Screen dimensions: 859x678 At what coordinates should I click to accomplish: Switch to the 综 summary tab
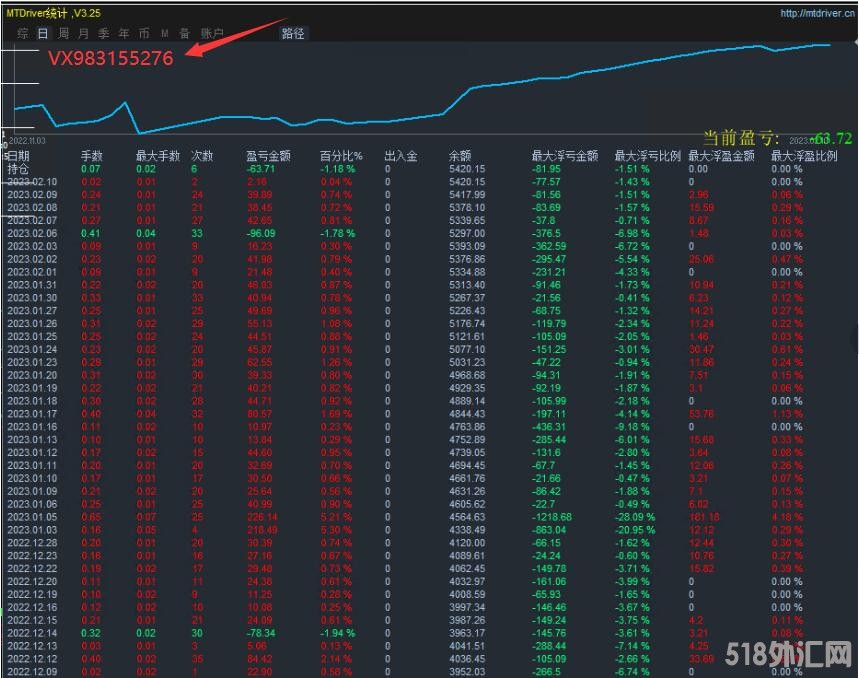pos(22,33)
